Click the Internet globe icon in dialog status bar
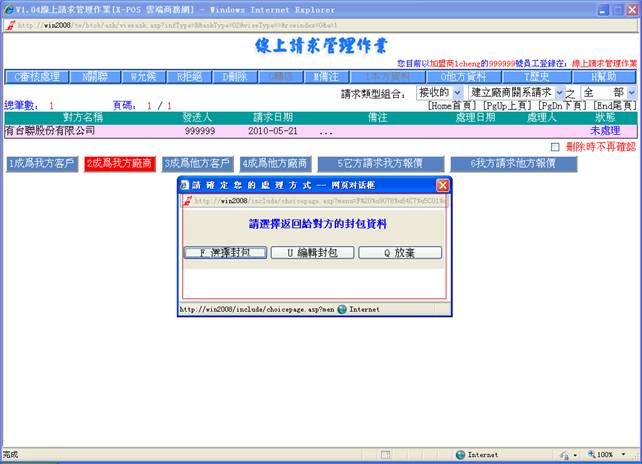 (342, 310)
